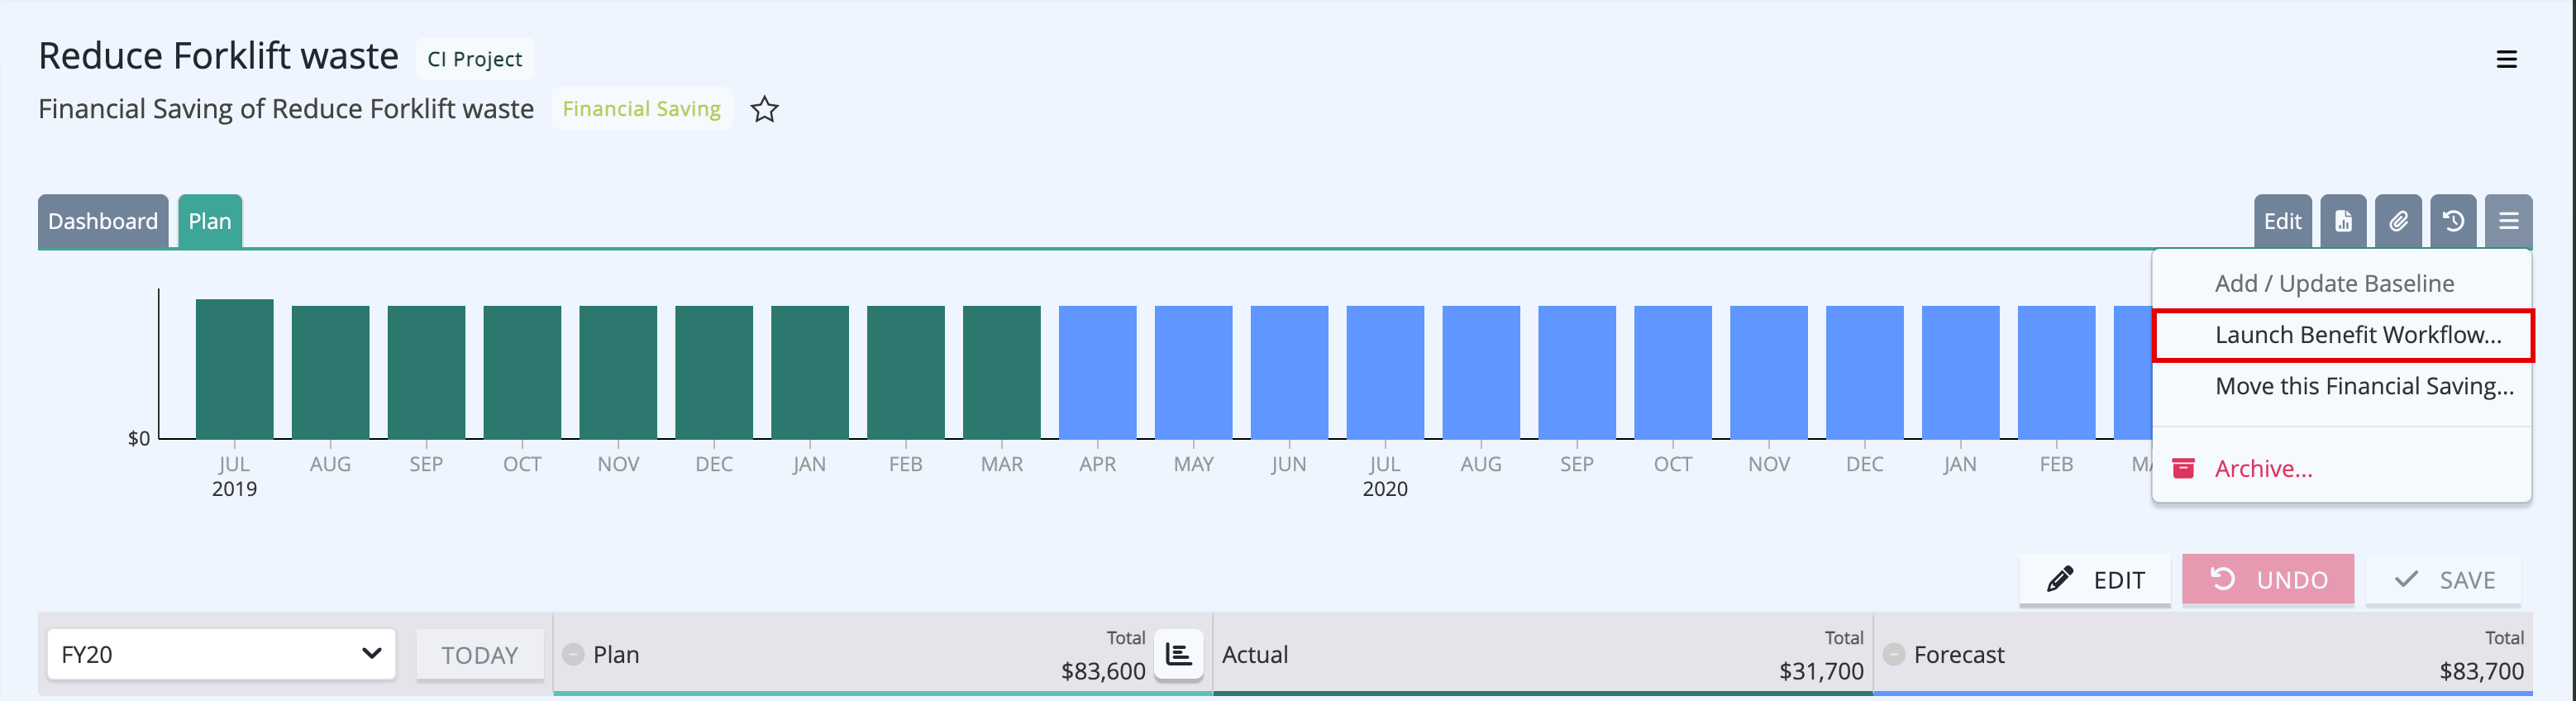The height and width of the screenshot is (701, 2576).
Task: Select Launch Benefit Workflow... option
Action: pos(2342,335)
